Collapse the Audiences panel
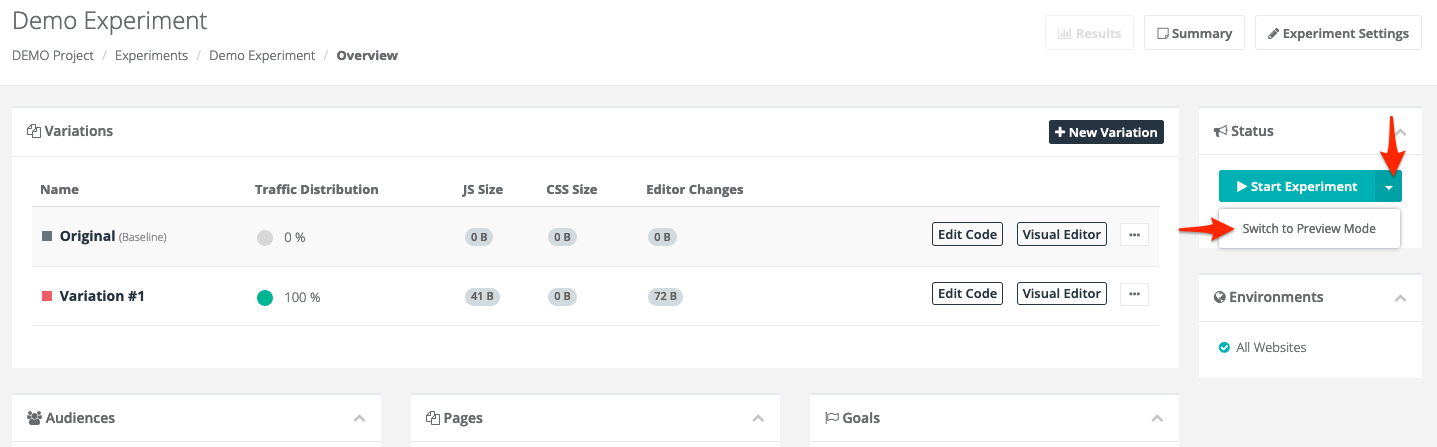1437x447 pixels. pyautogui.click(x=359, y=419)
